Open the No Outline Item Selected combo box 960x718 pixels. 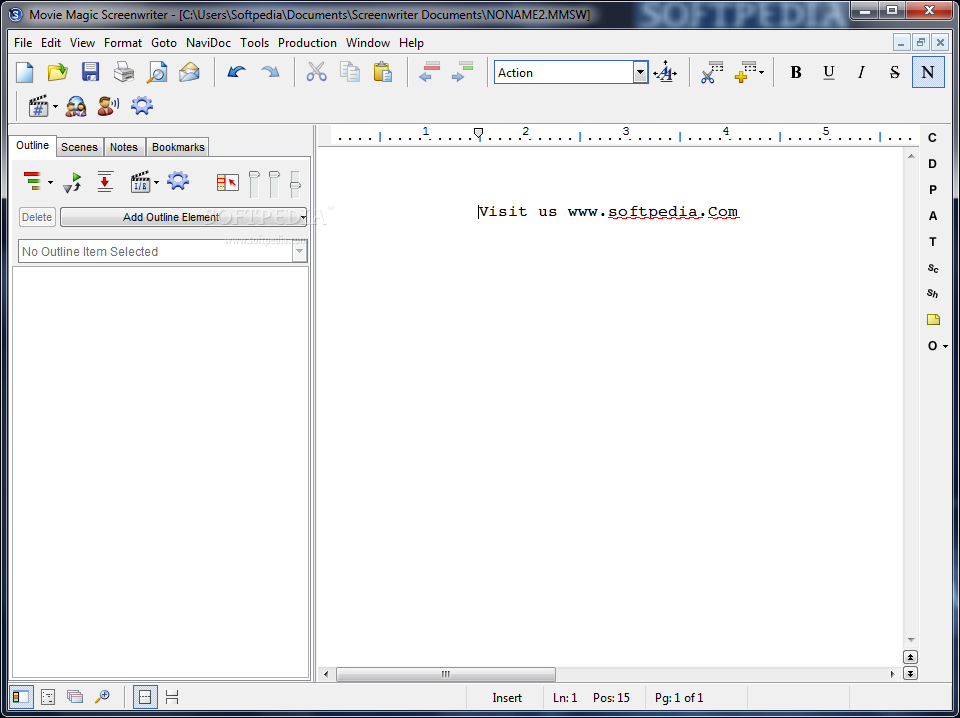pyautogui.click(x=162, y=251)
